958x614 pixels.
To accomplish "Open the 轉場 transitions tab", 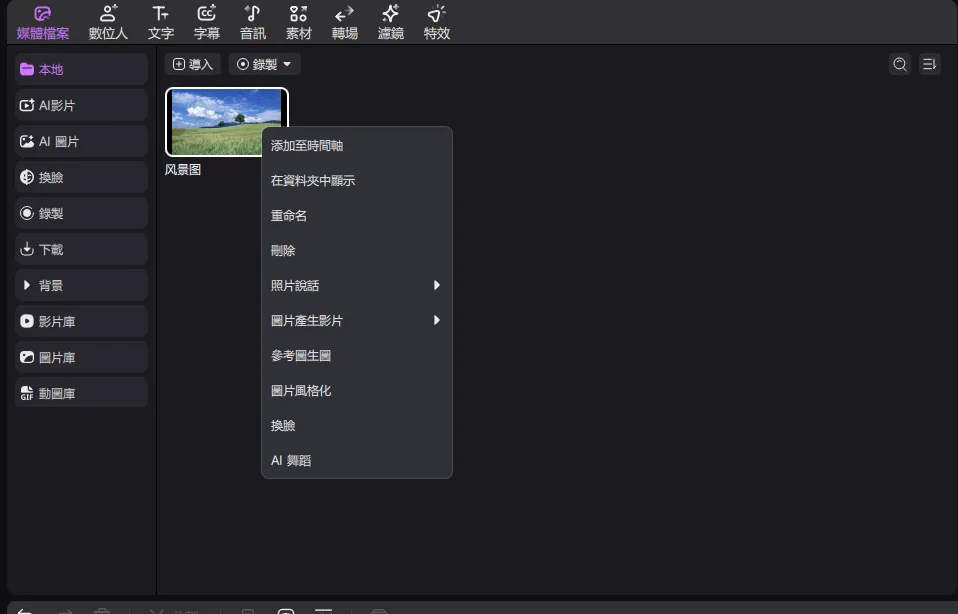I will point(344,22).
